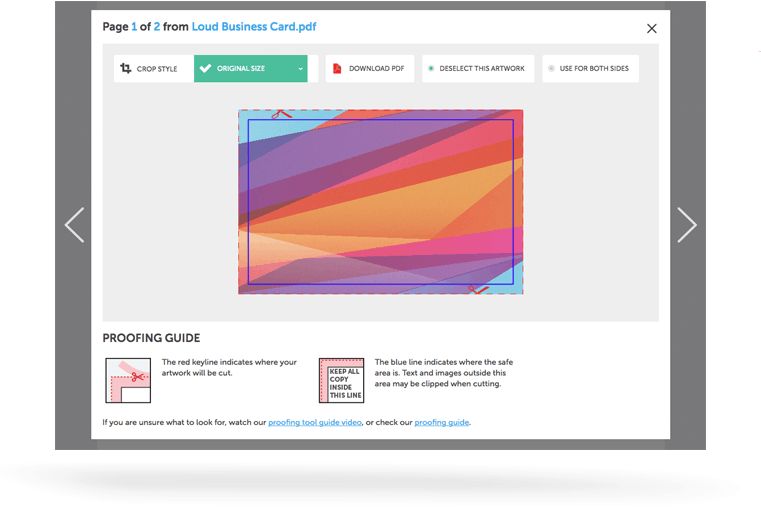Click the red PDF file icon

tap(337, 68)
